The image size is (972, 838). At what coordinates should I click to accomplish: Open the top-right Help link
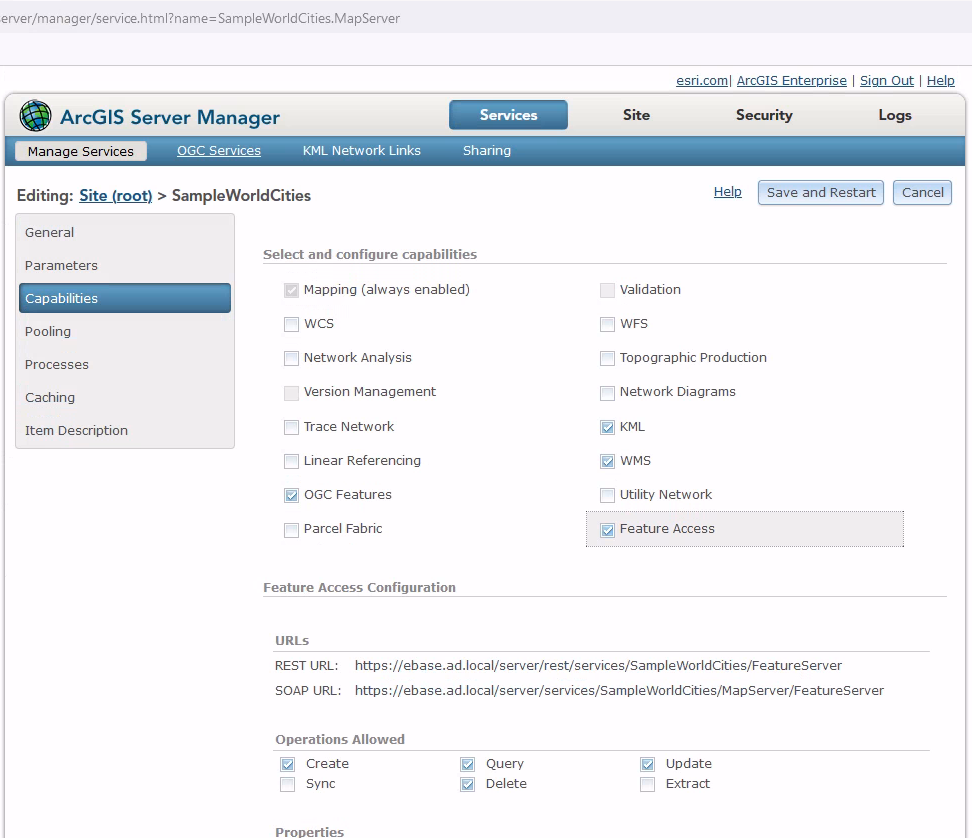tap(940, 81)
